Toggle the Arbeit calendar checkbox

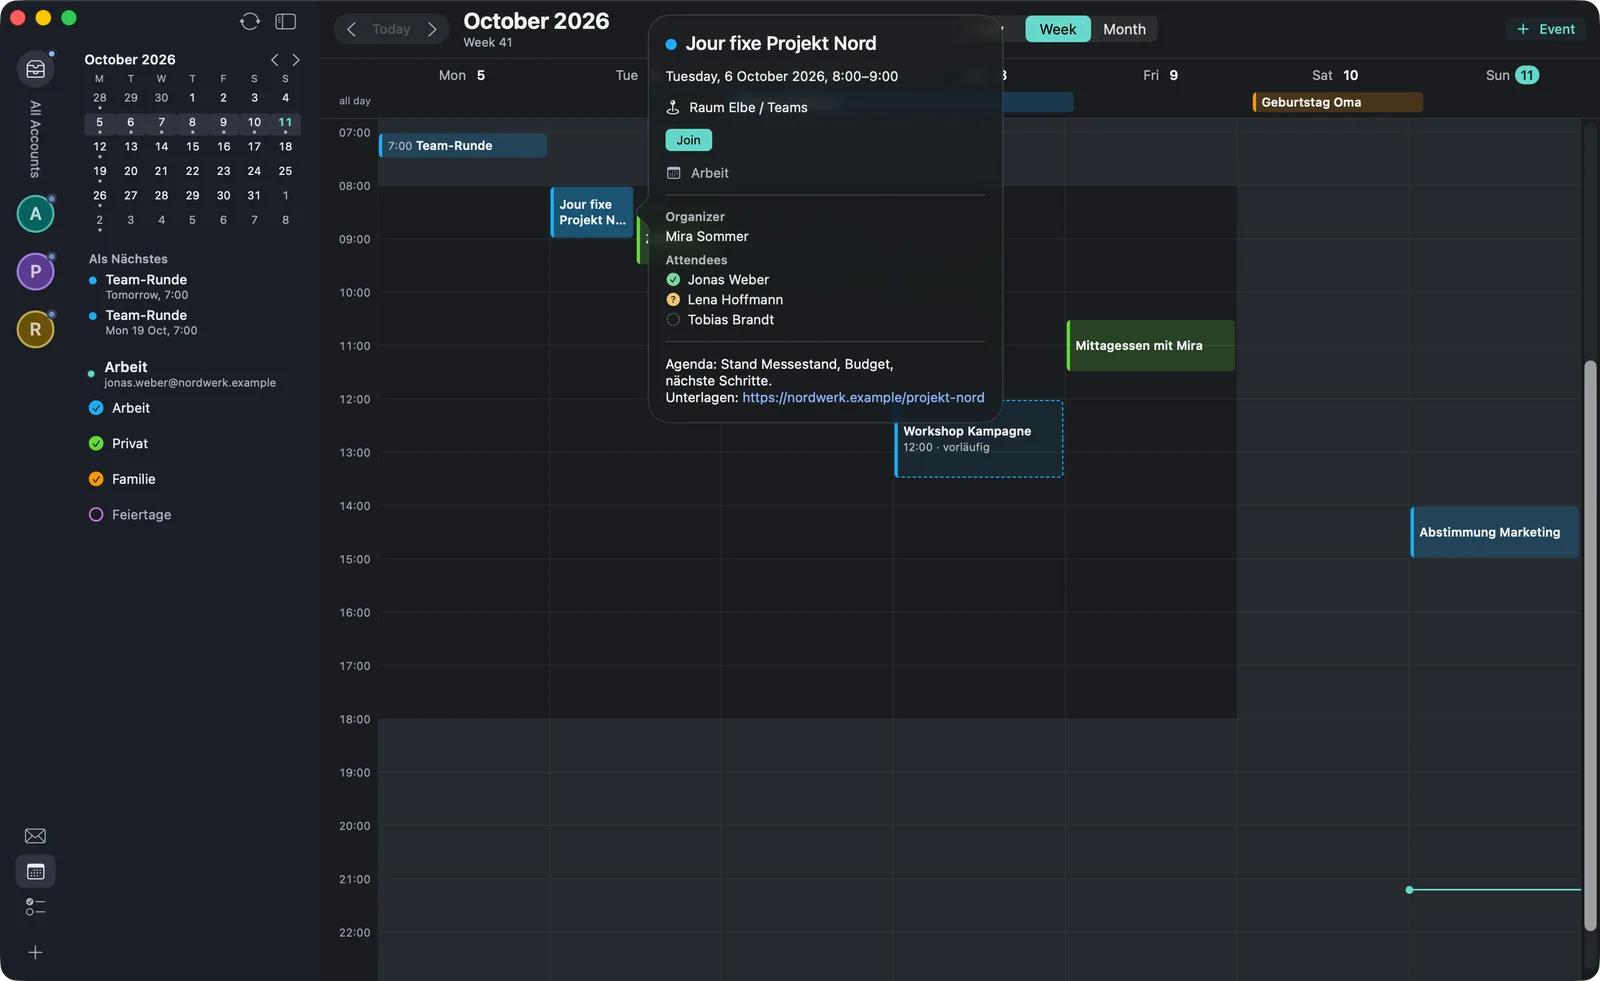click(96, 408)
